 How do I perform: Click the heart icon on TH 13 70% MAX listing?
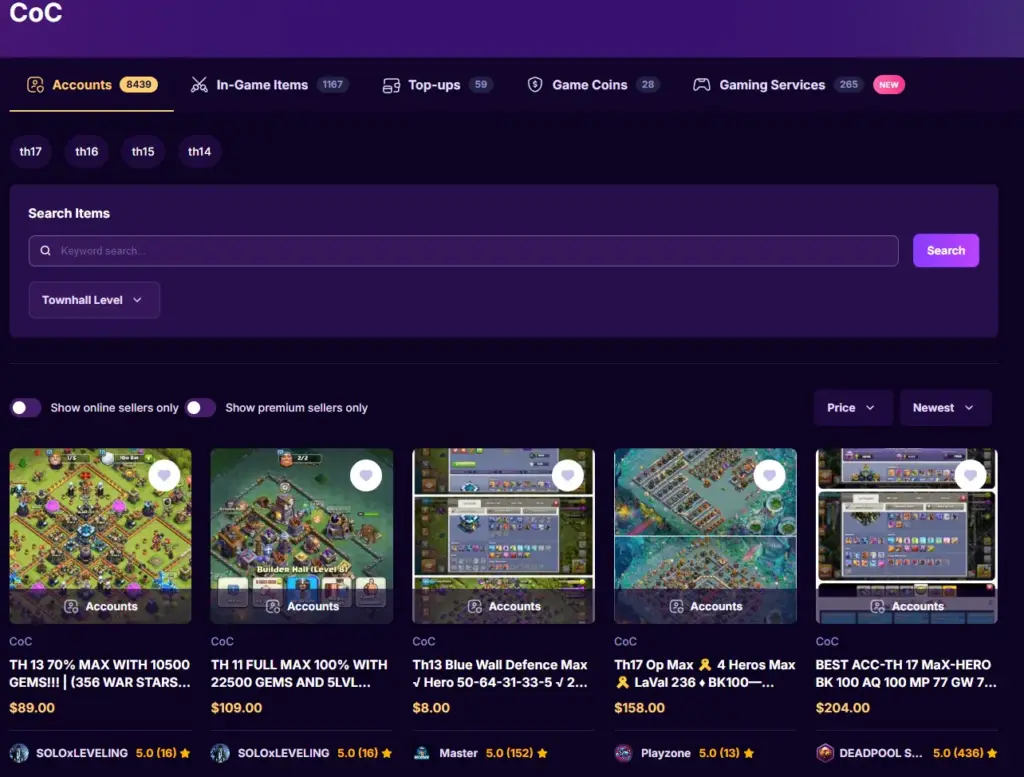click(x=165, y=475)
